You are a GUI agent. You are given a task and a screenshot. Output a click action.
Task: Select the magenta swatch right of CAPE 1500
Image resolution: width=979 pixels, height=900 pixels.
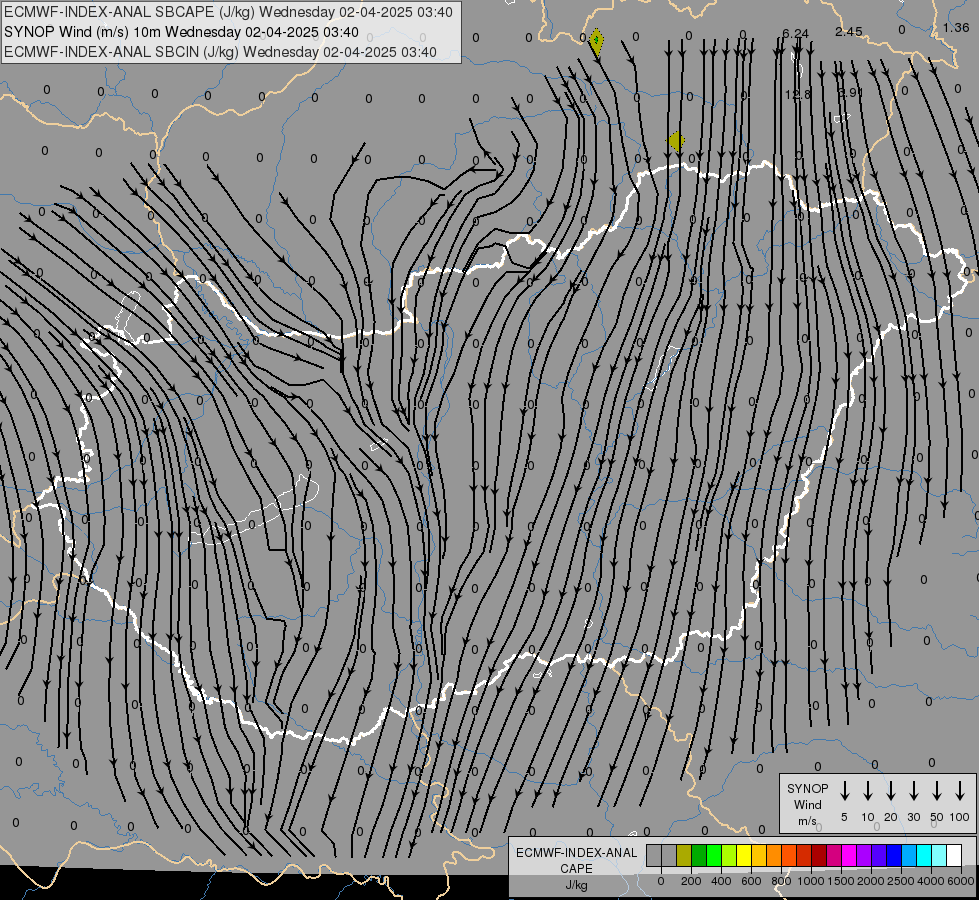click(x=849, y=855)
